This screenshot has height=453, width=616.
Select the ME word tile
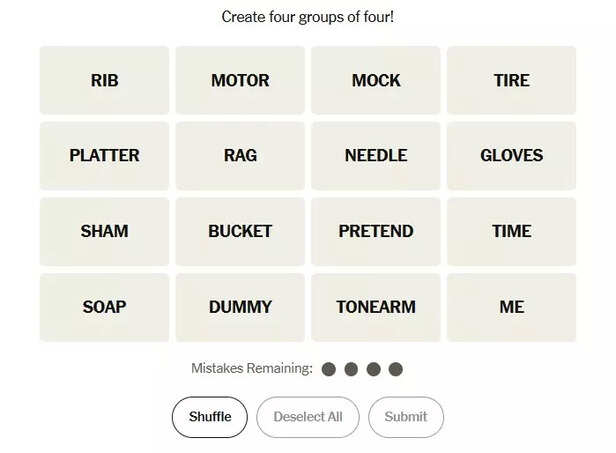(x=511, y=307)
